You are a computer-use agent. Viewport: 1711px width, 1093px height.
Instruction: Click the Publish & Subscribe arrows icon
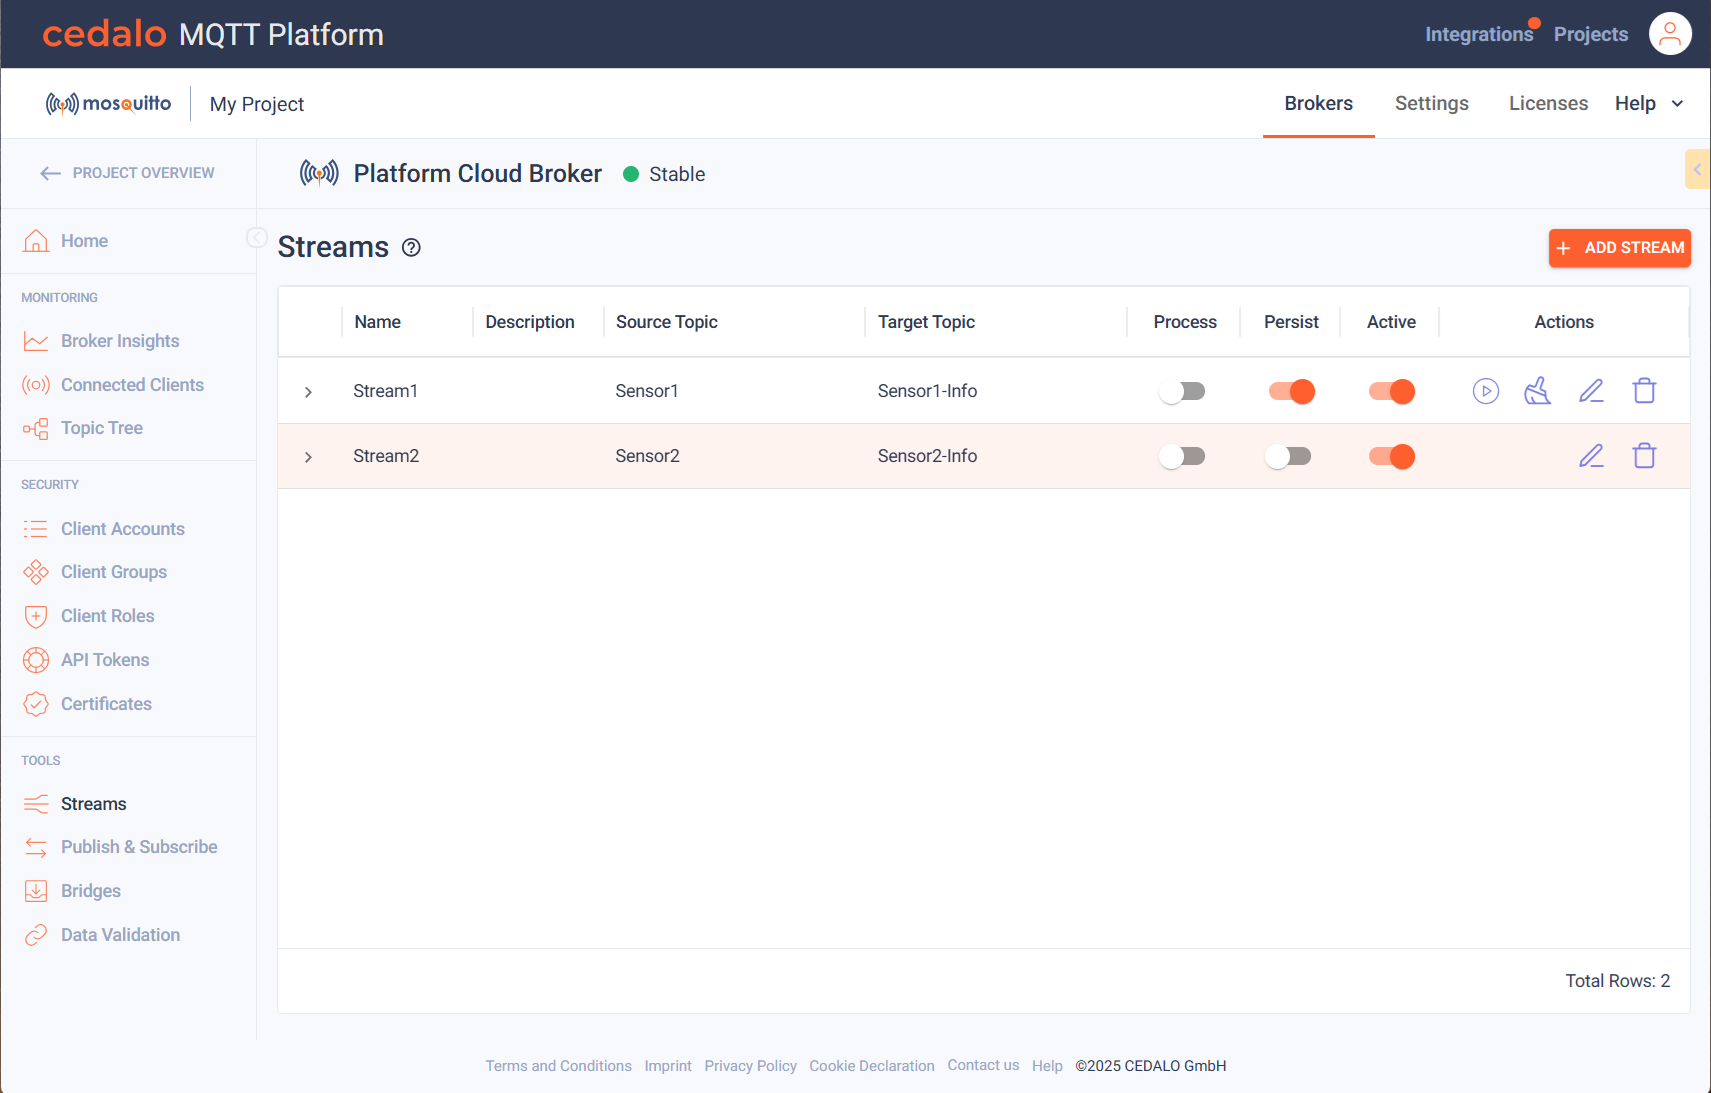[36, 847]
